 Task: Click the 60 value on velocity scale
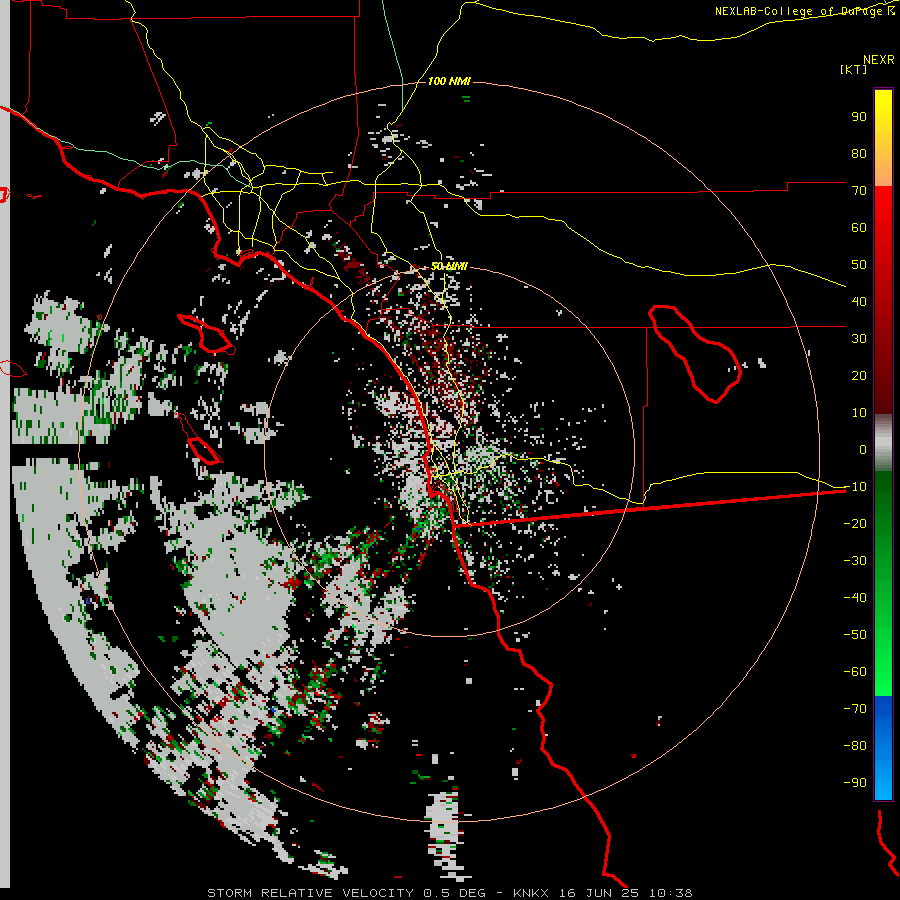pyautogui.click(x=859, y=228)
